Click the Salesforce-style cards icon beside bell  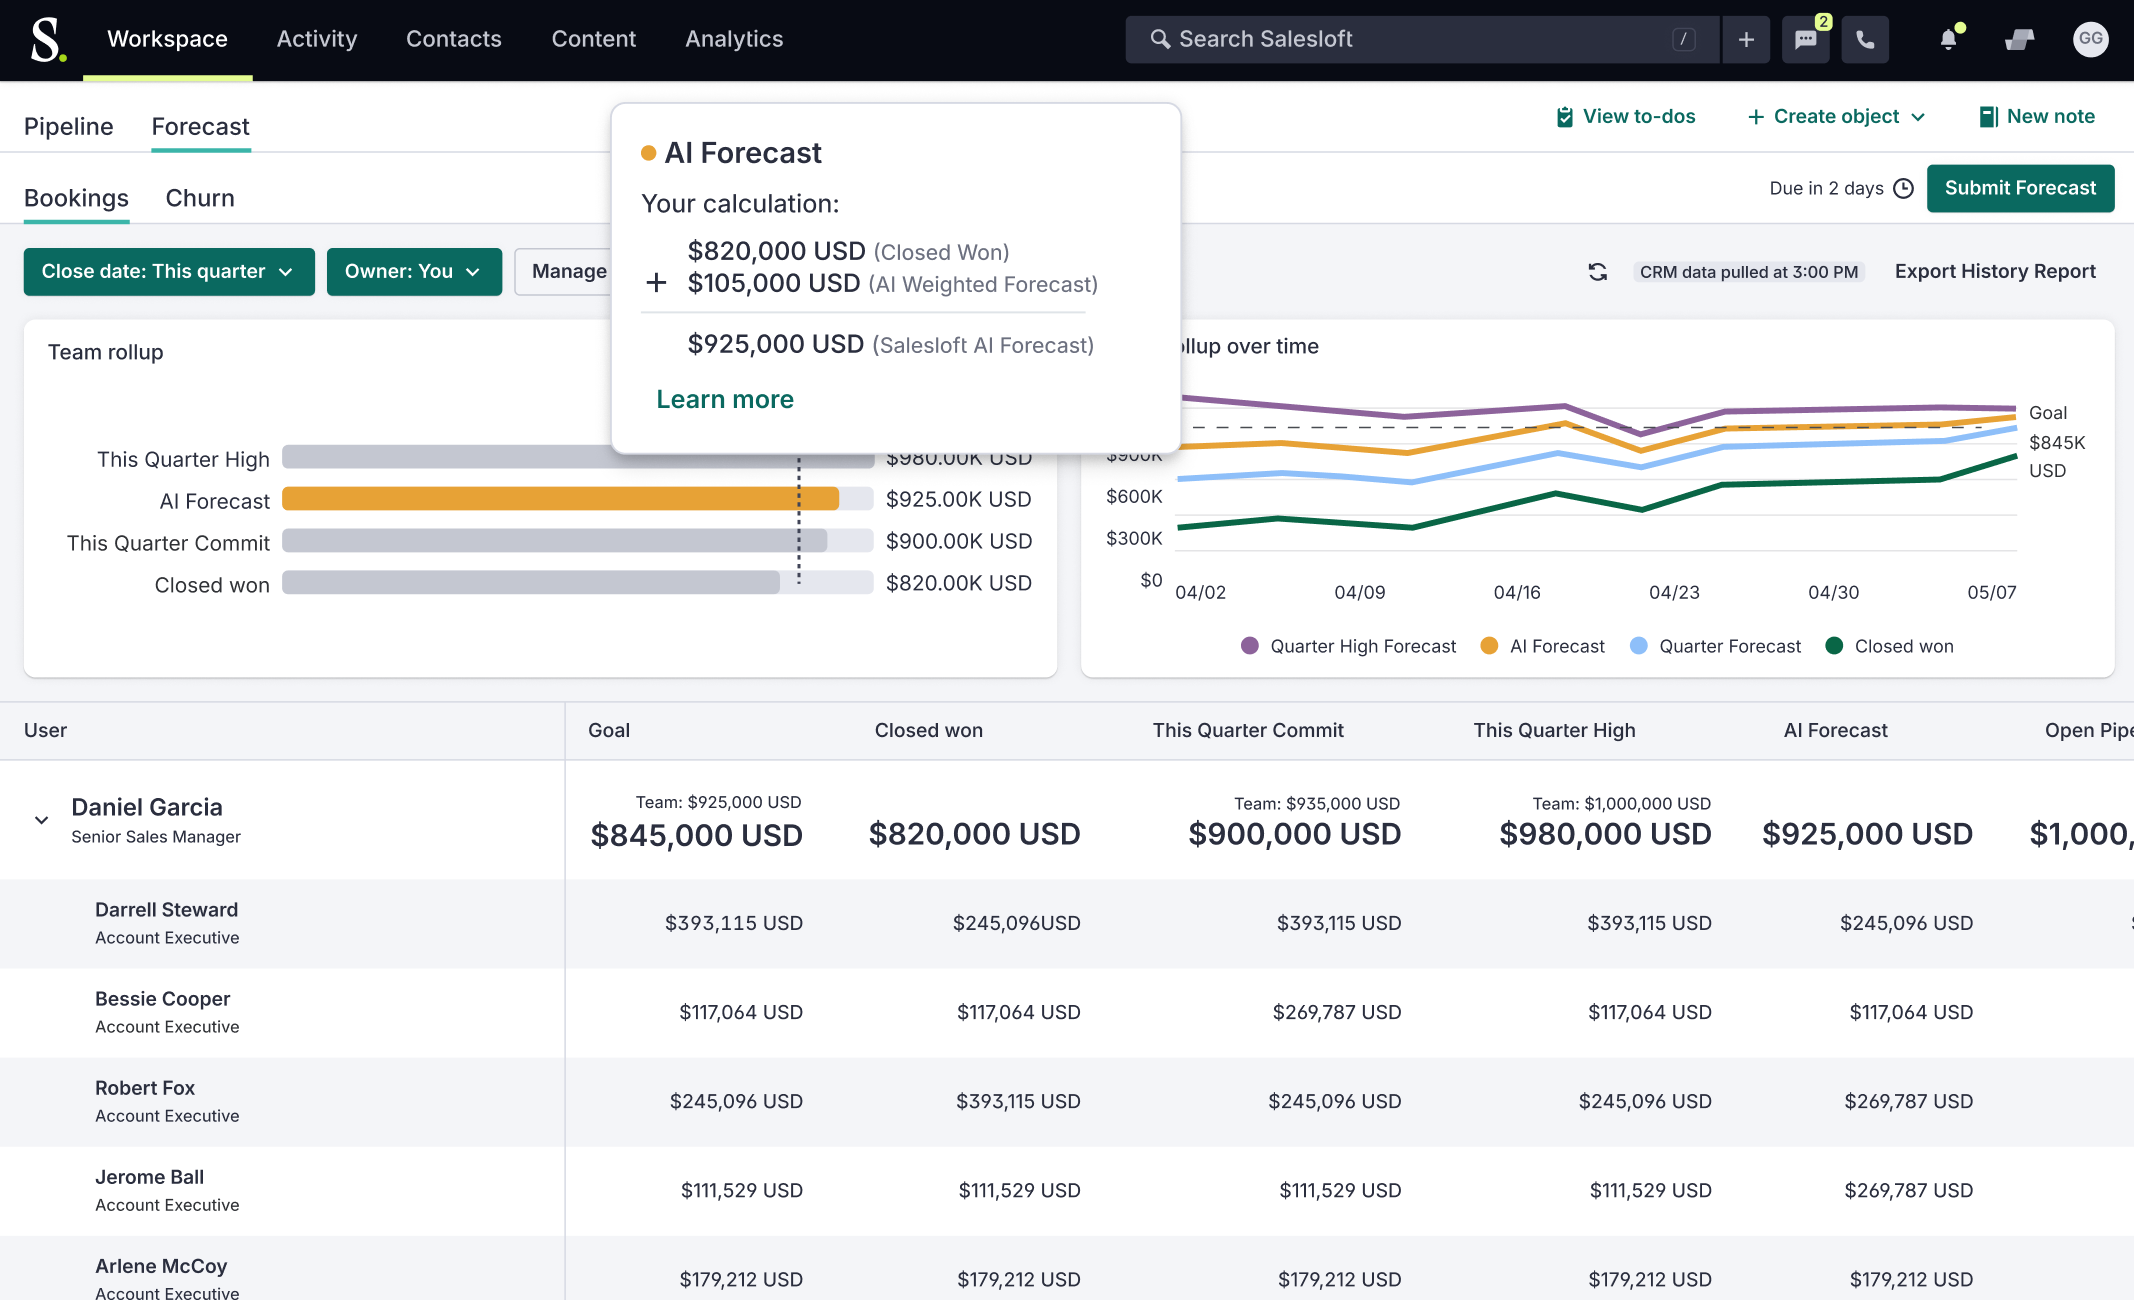tap(2019, 40)
